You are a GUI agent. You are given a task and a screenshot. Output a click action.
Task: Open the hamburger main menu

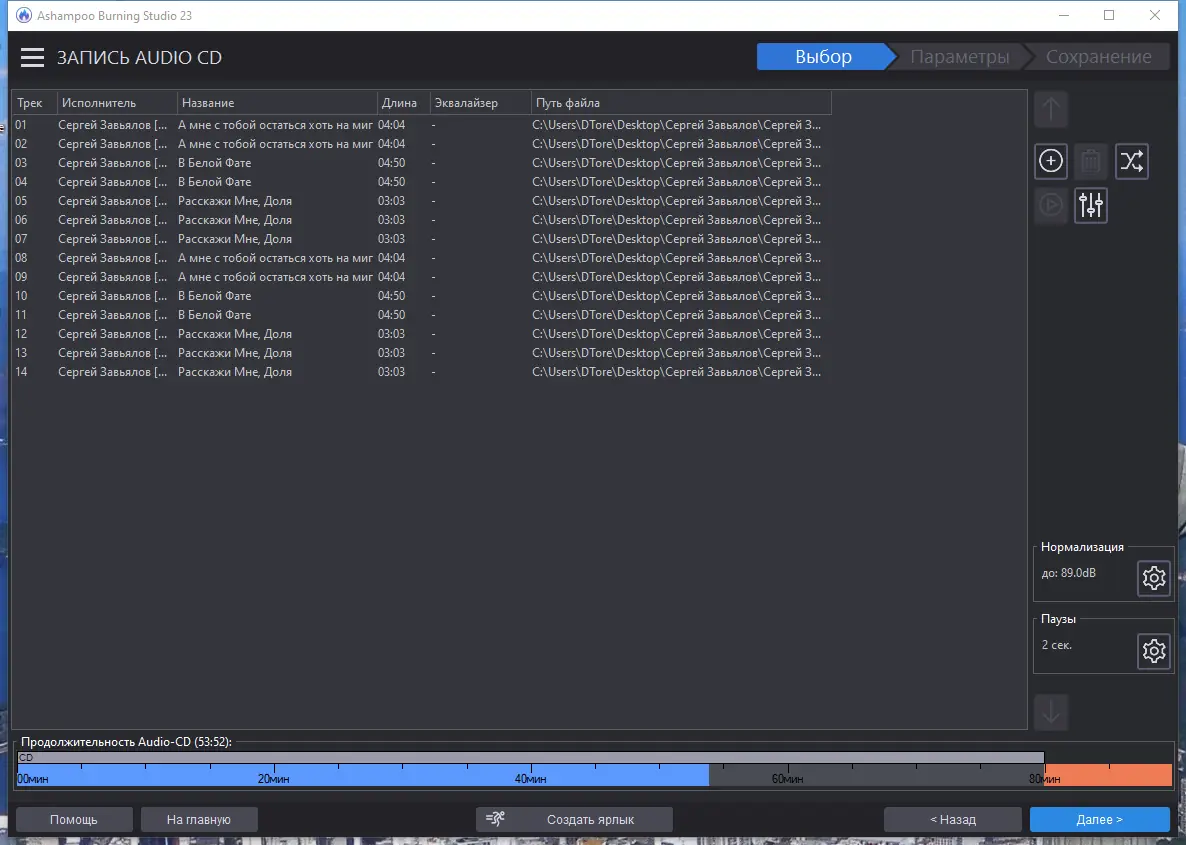pyautogui.click(x=33, y=57)
